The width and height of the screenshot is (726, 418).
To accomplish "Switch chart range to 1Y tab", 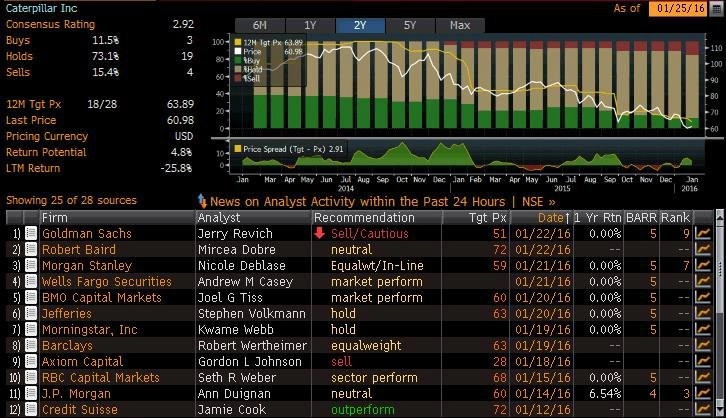I will coord(310,25).
